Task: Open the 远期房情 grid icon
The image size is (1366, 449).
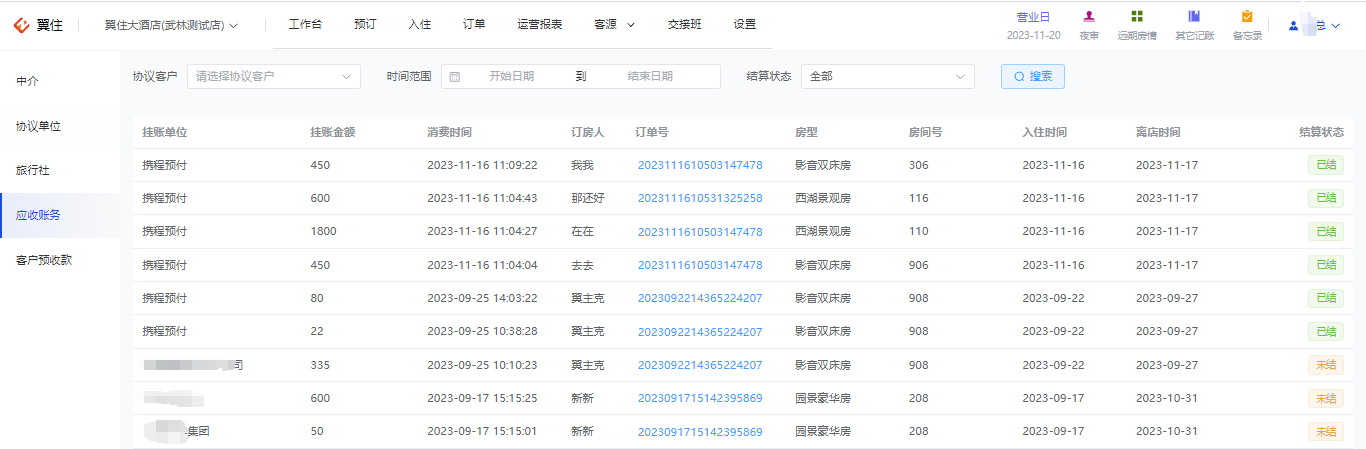Action: click(1137, 16)
